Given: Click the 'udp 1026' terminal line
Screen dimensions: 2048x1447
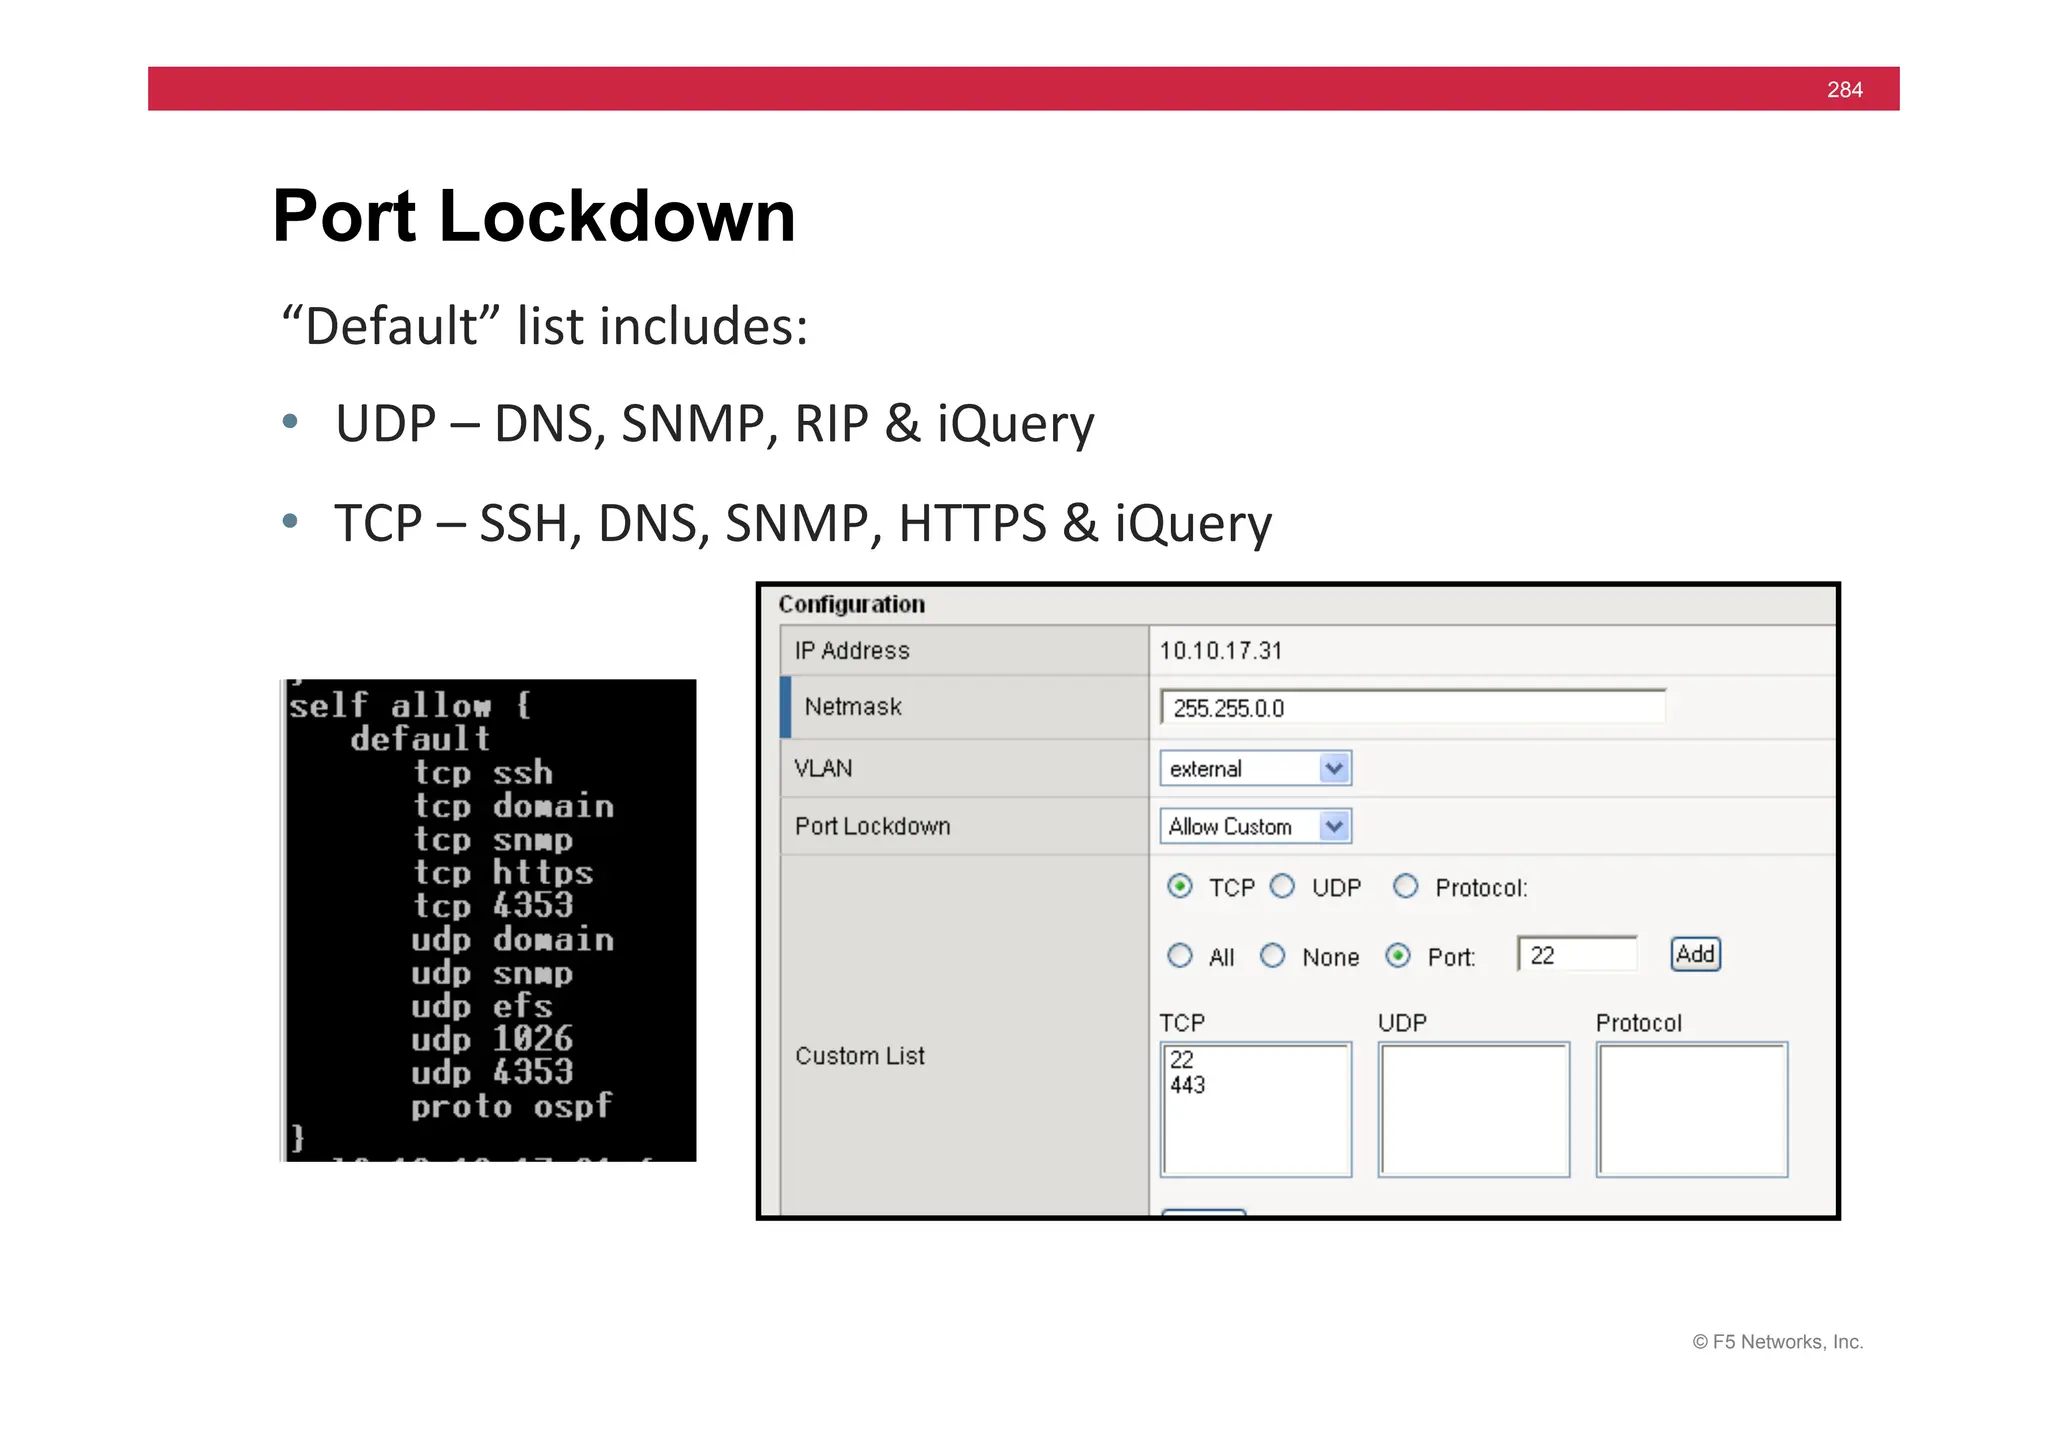Looking at the screenshot, I should pyautogui.click(x=492, y=1039).
